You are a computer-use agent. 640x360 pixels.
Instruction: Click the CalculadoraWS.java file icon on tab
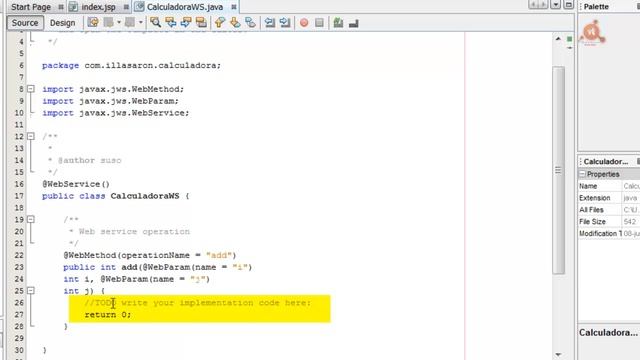[x=140, y=7]
